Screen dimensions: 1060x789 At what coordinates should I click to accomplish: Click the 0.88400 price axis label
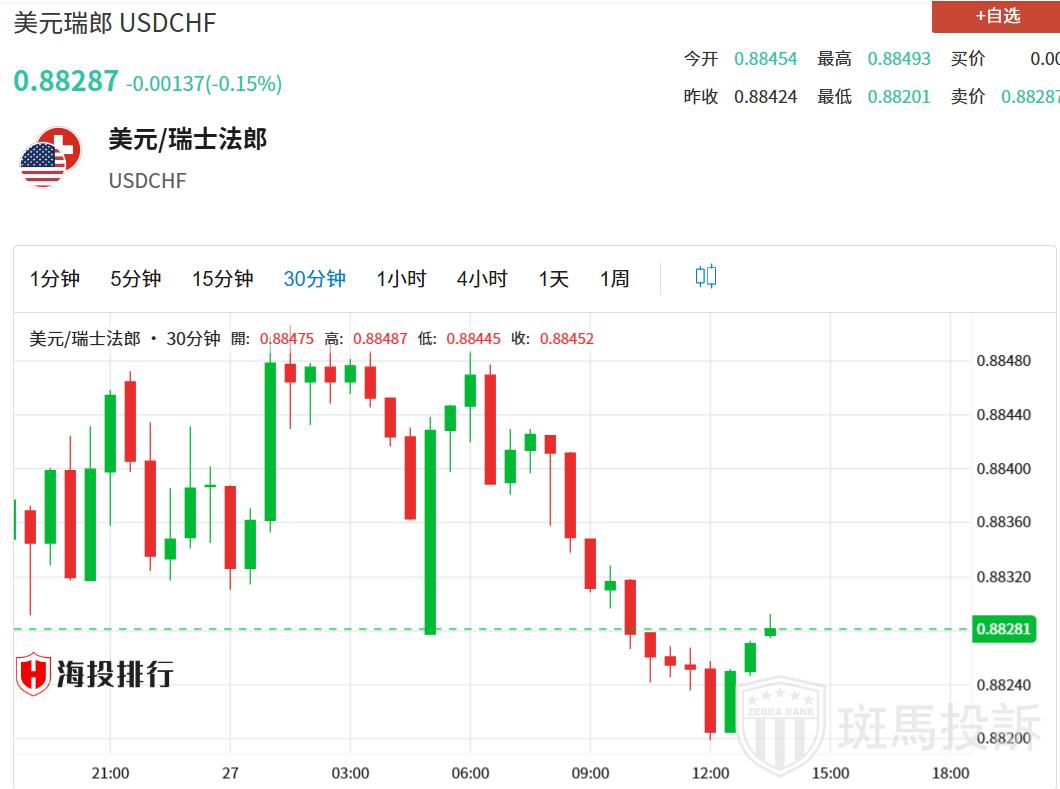pyautogui.click(x=1003, y=468)
